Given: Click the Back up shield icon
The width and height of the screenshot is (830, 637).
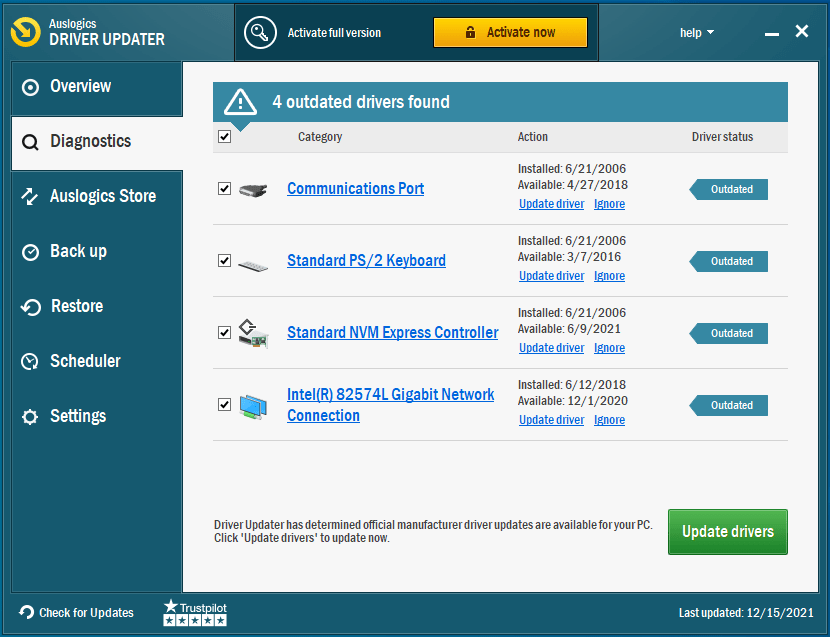Looking at the screenshot, I should coord(29,251).
